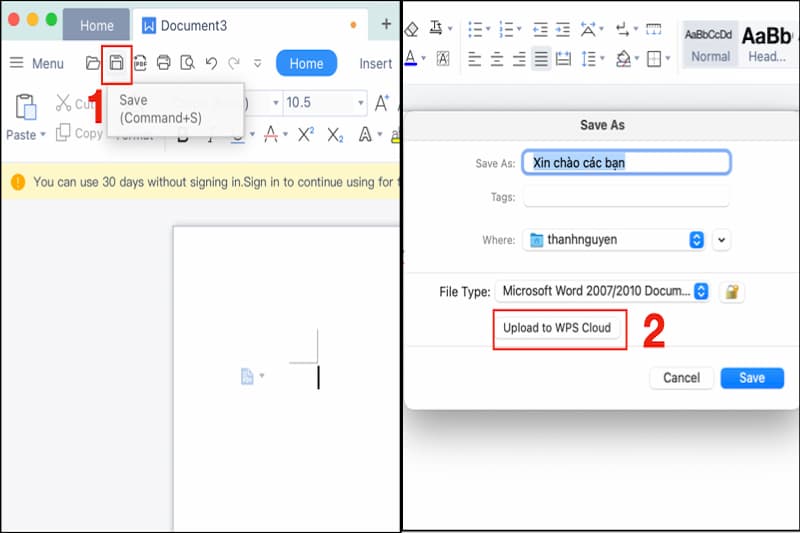Increase font size with A+ icon
This screenshot has width=800, height=533.
(x=382, y=103)
